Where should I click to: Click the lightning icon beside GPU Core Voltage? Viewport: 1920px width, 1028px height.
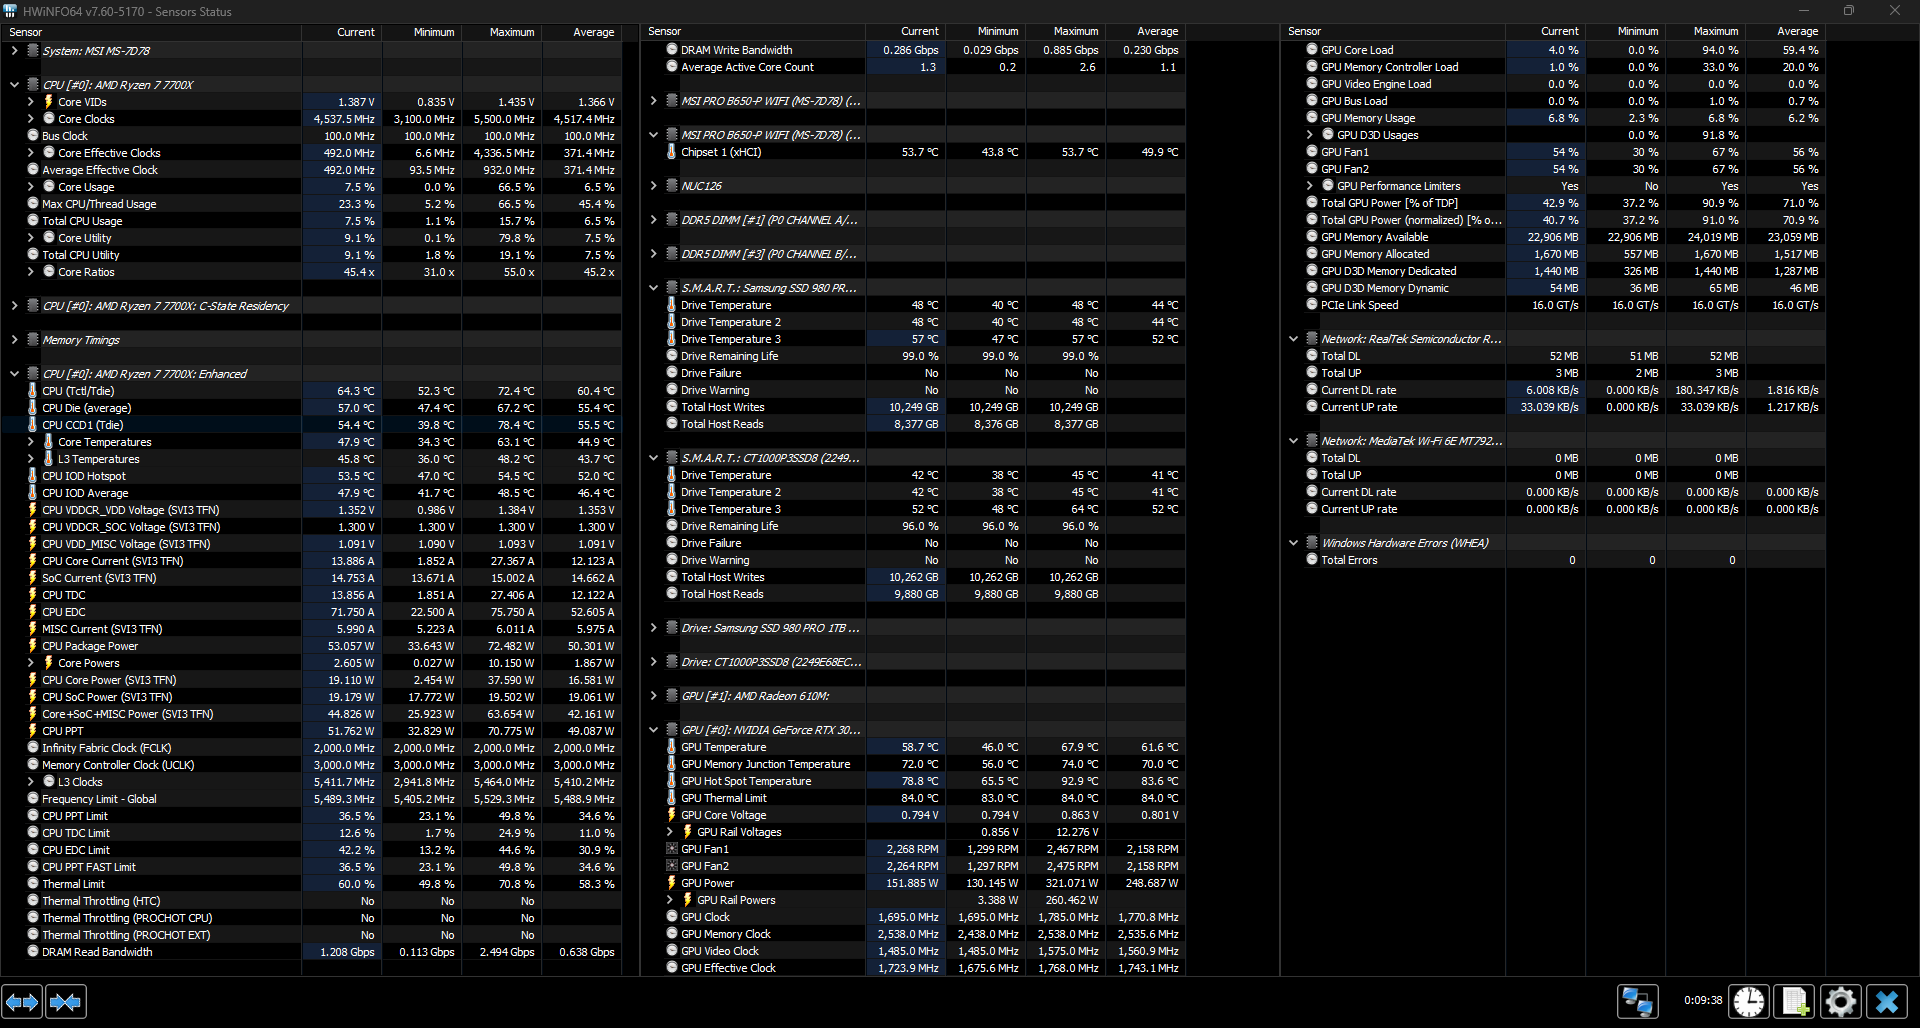[x=672, y=815]
